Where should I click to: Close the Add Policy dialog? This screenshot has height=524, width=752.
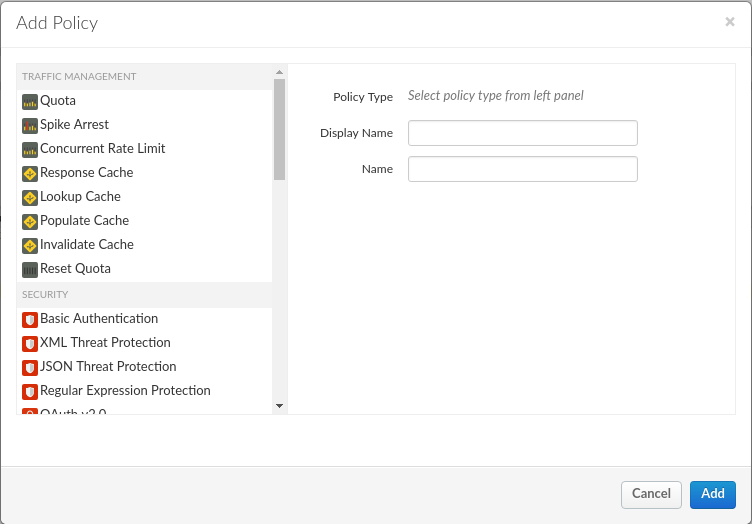click(x=730, y=21)
